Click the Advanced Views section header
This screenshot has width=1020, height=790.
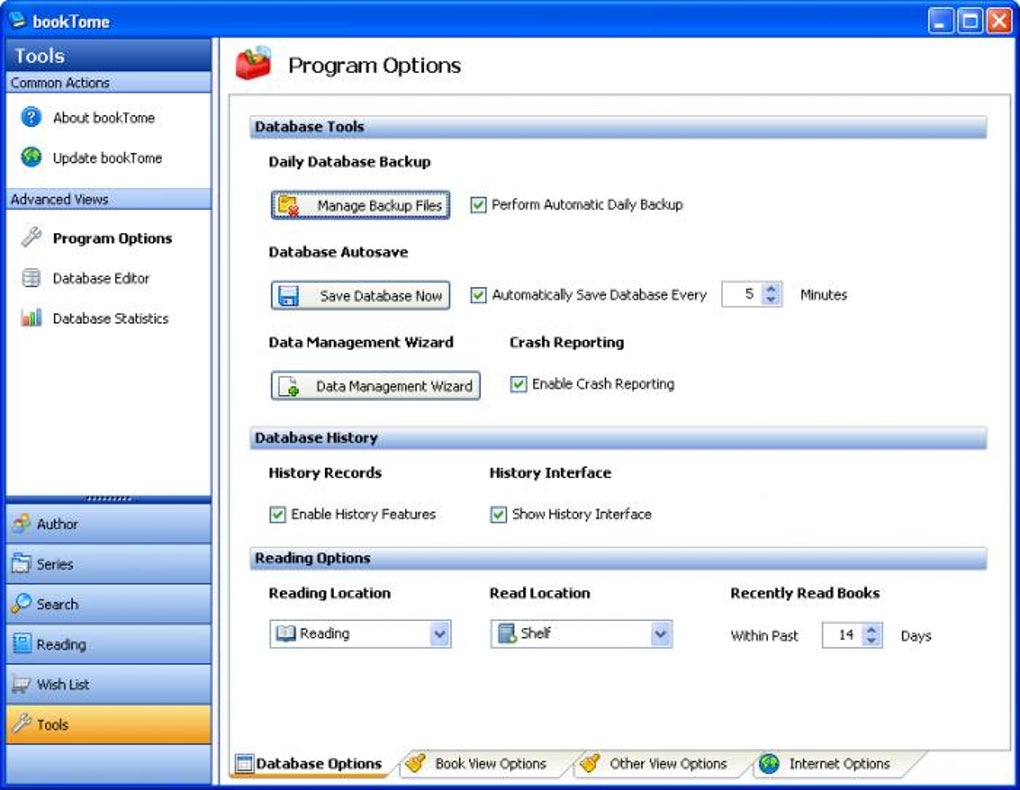108,199
